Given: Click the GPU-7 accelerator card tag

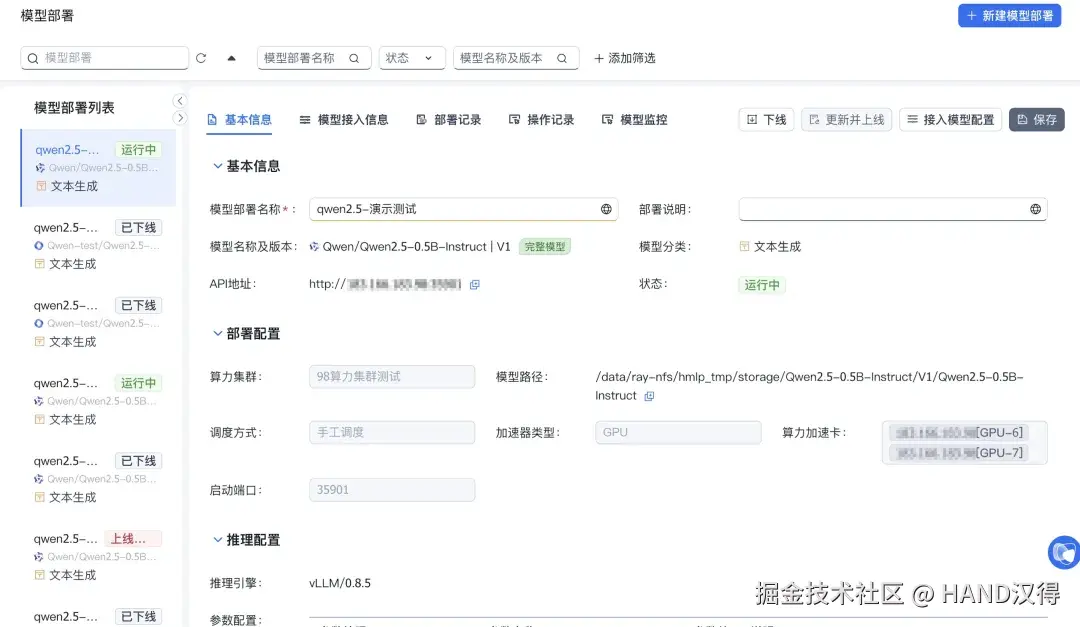Looking at the screenshot, I should (959, 453).
